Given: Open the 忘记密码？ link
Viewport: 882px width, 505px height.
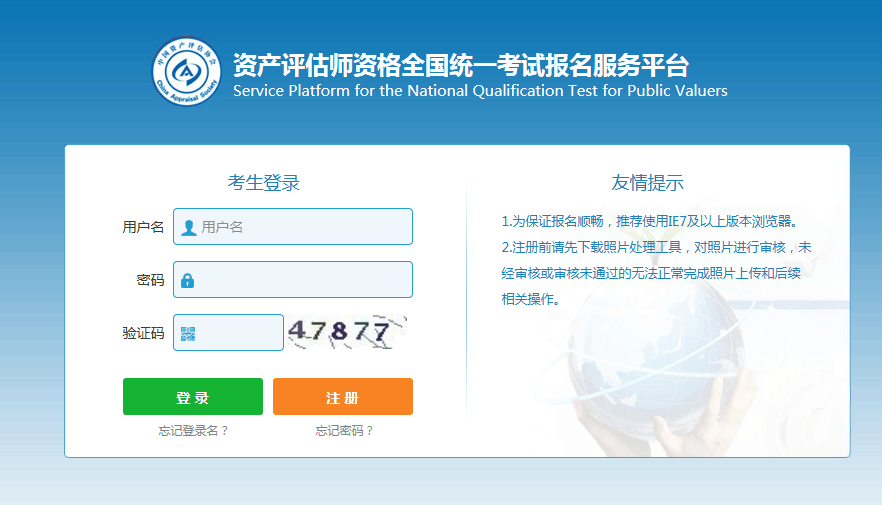Looking at the screenshot, I should (344, 431).
